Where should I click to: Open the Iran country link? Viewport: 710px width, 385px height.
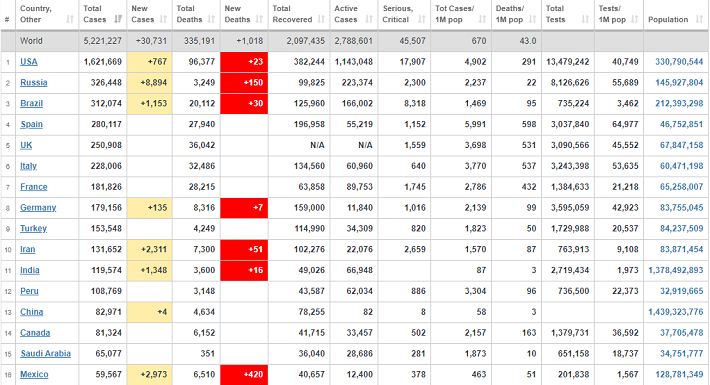pyautogui.click(x=27, y=249)
